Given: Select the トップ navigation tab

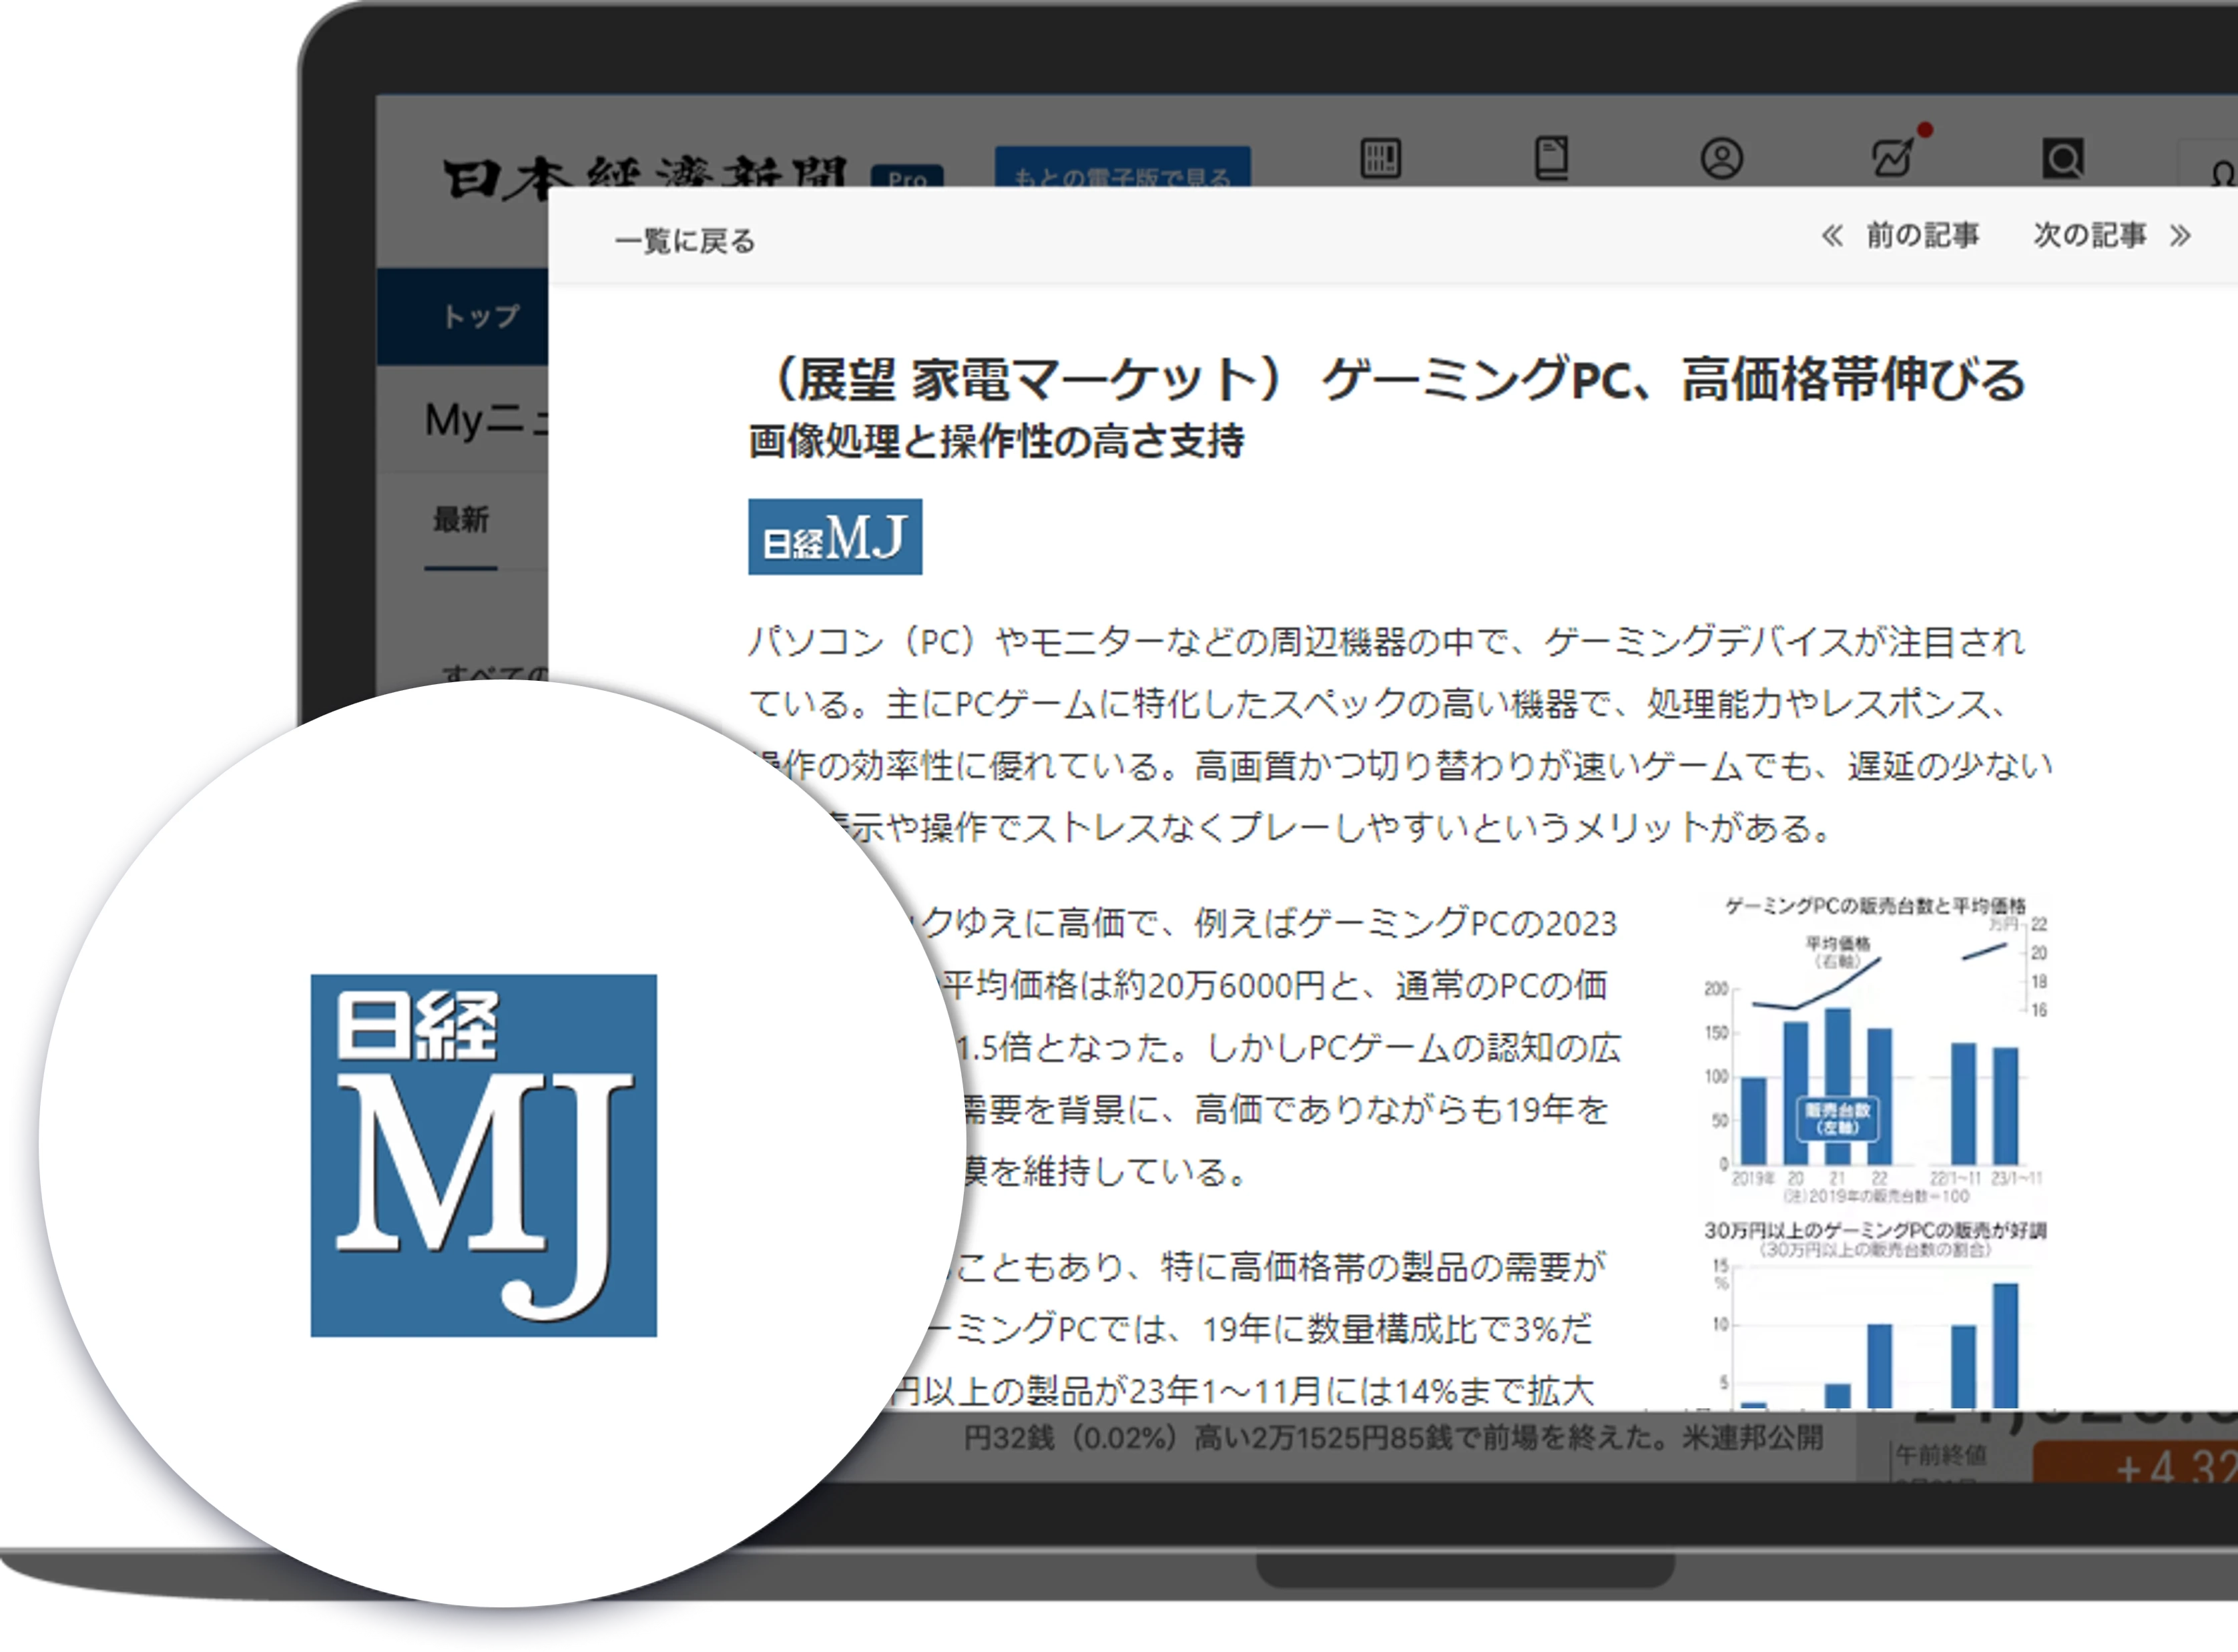Looking at the screenshot, I should coord(481,316).
